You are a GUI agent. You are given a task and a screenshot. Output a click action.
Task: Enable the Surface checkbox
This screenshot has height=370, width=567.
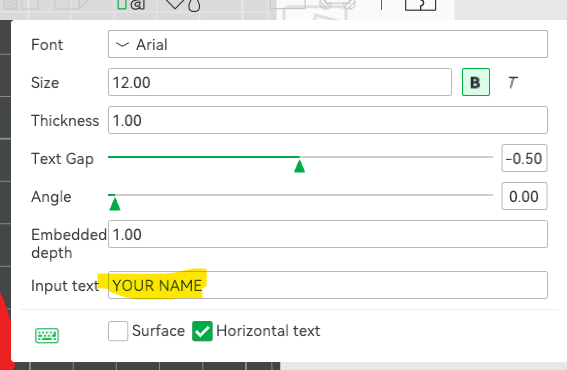(x=118, y=331)
